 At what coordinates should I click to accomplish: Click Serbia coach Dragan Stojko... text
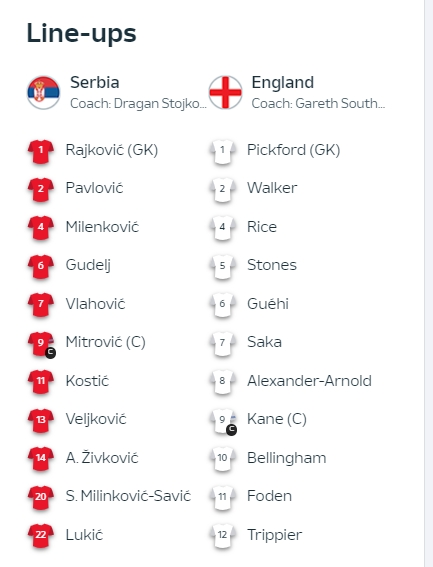[x=138, y=104]
